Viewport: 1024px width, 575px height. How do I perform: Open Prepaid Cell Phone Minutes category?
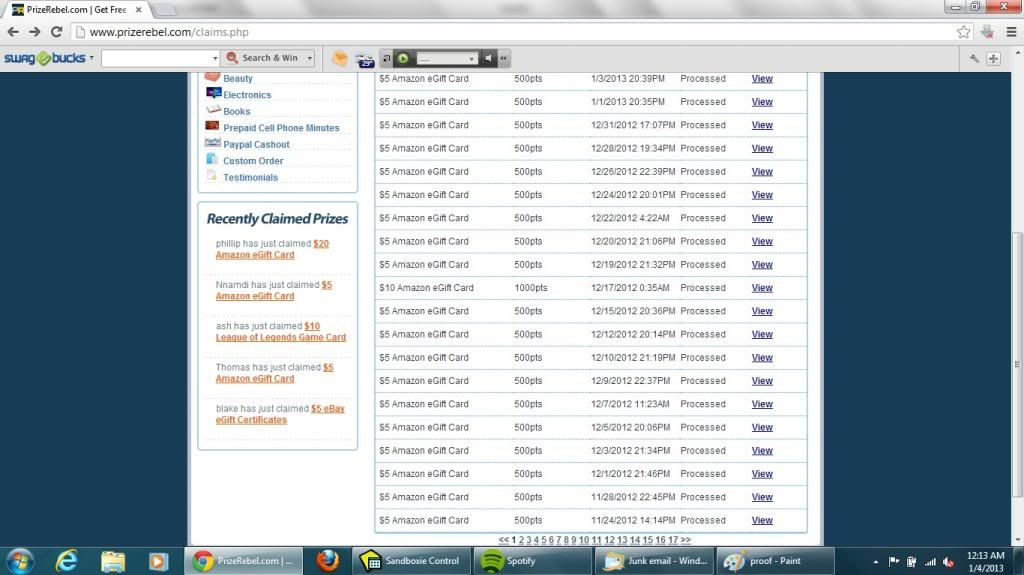coord(281,128)
